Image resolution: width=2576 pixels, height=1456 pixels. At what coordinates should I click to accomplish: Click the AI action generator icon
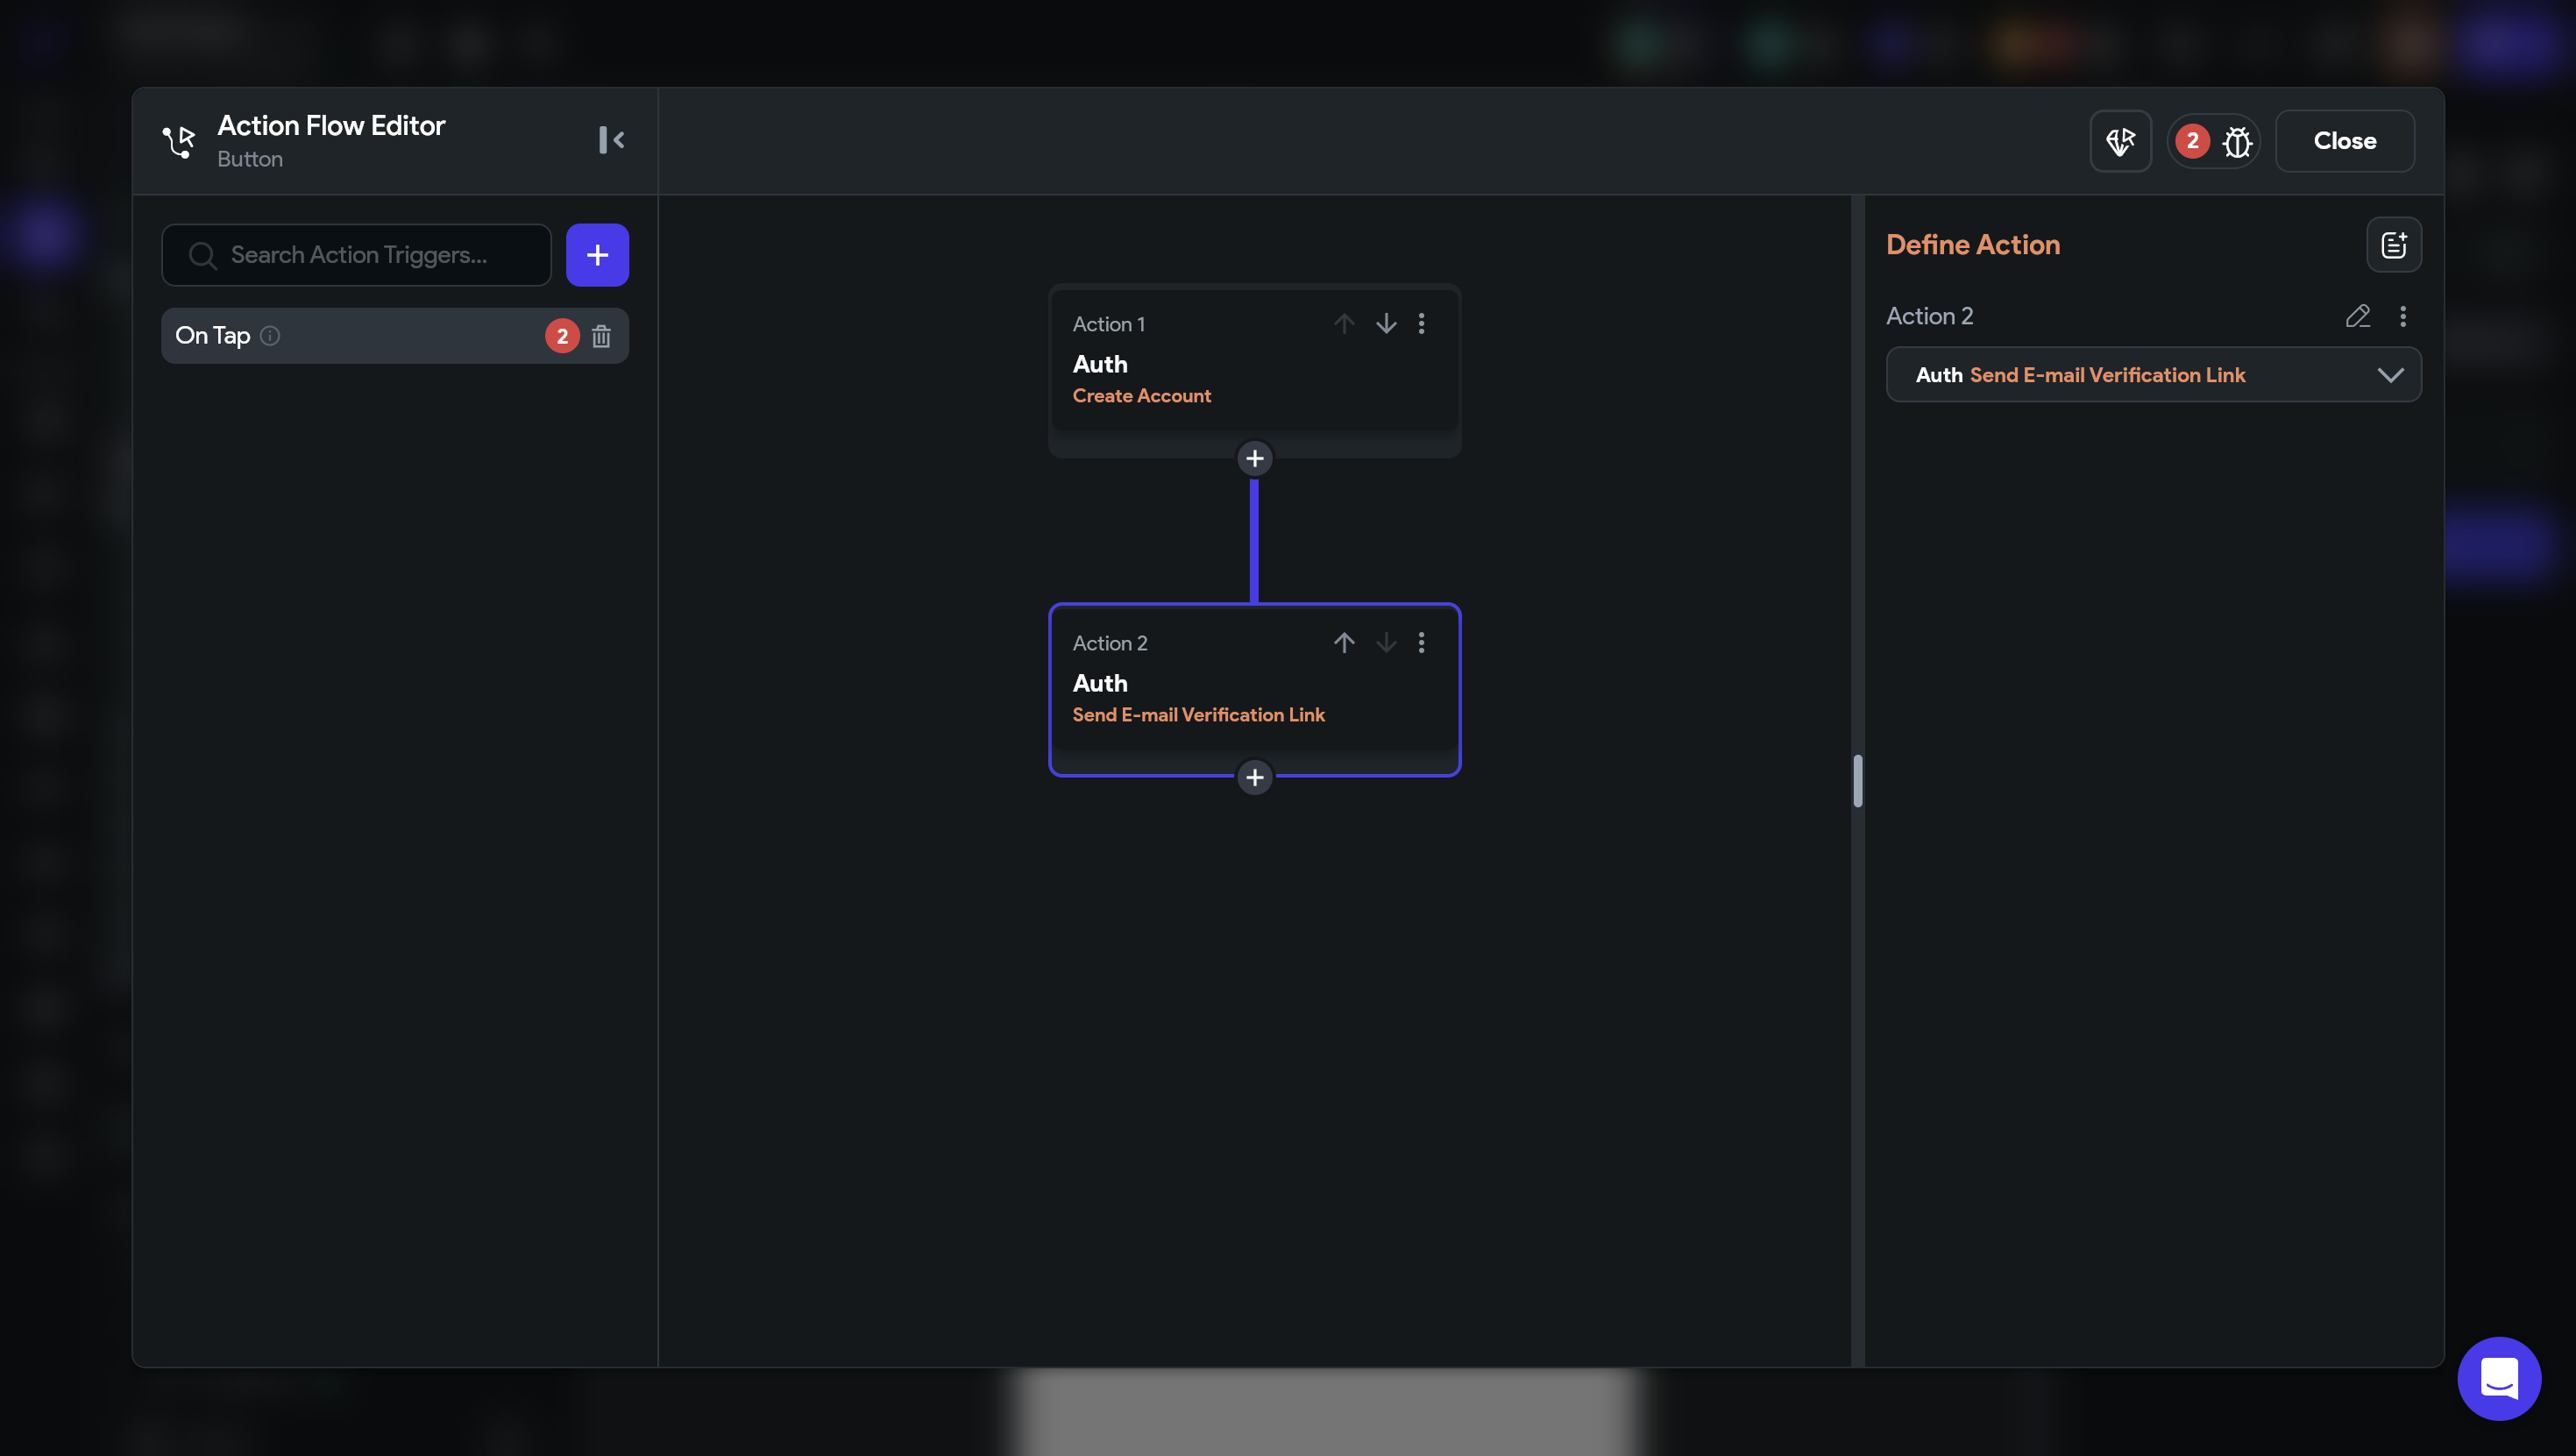[x=2120, y=141]
